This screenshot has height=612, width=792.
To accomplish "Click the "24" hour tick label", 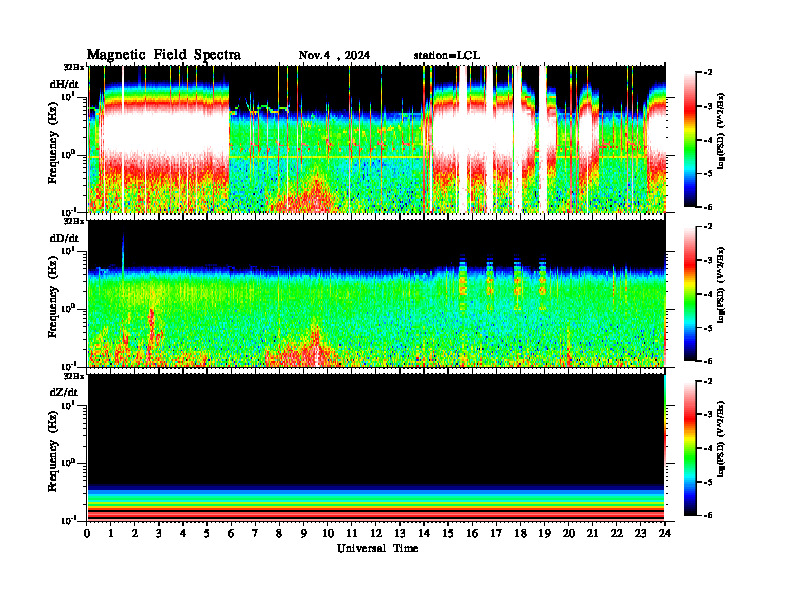I will (665, 533).
